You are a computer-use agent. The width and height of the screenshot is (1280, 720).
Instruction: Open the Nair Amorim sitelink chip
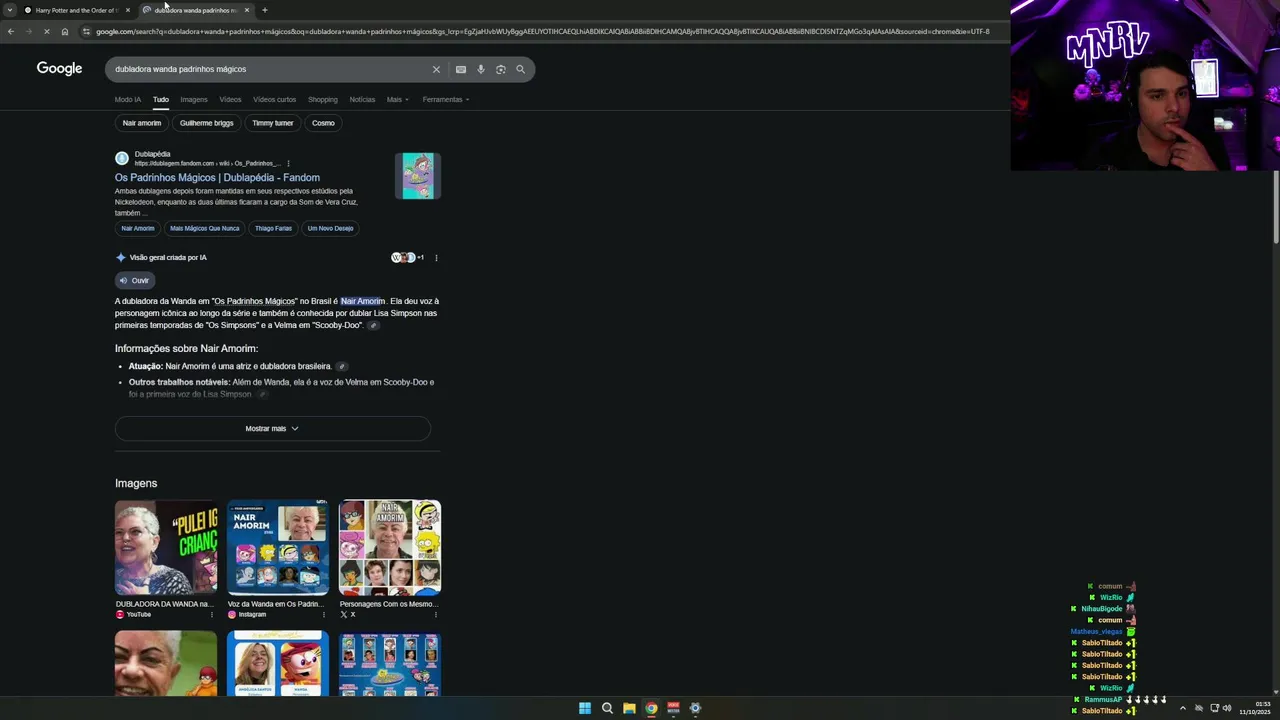[138, 228]
